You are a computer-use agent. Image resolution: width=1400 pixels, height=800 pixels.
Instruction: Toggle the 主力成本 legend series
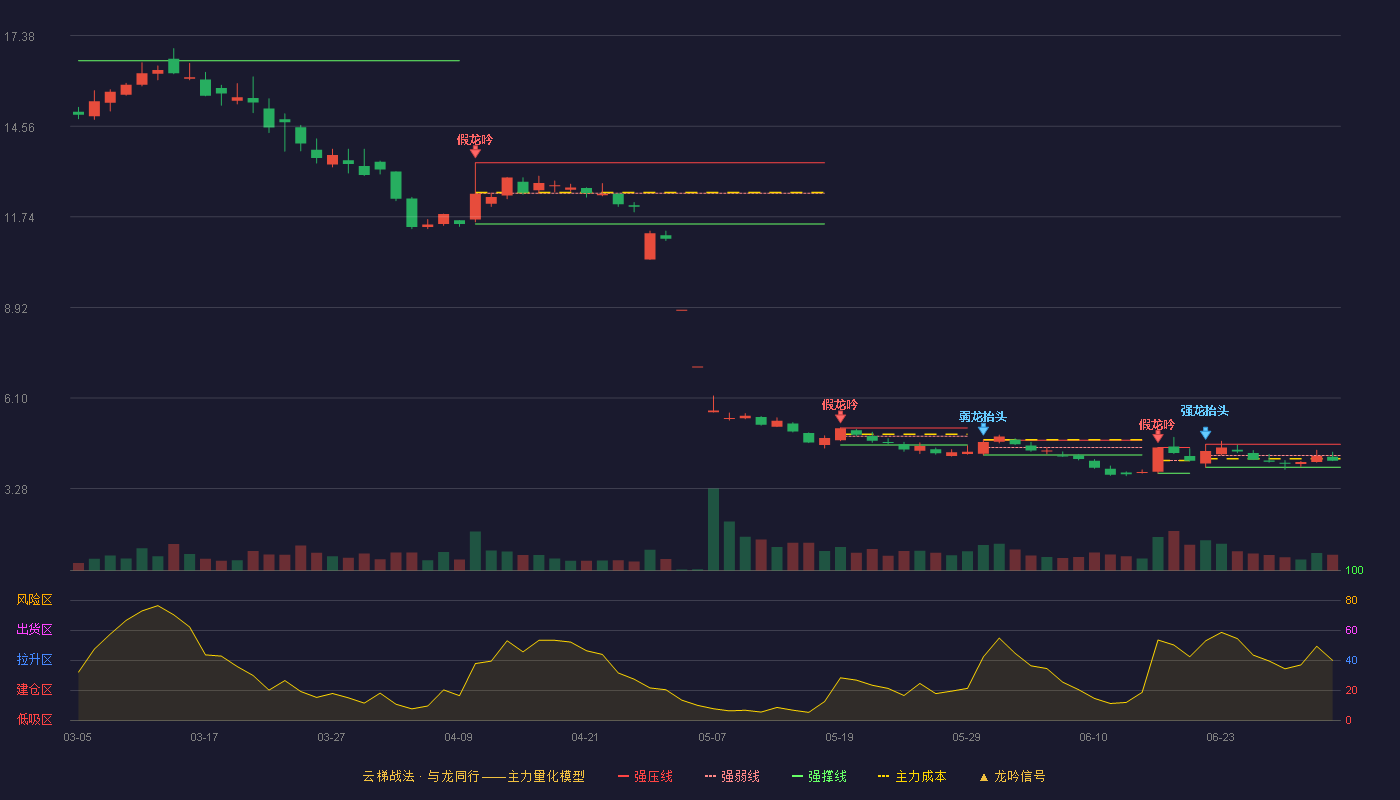click(x=912, y=776)
